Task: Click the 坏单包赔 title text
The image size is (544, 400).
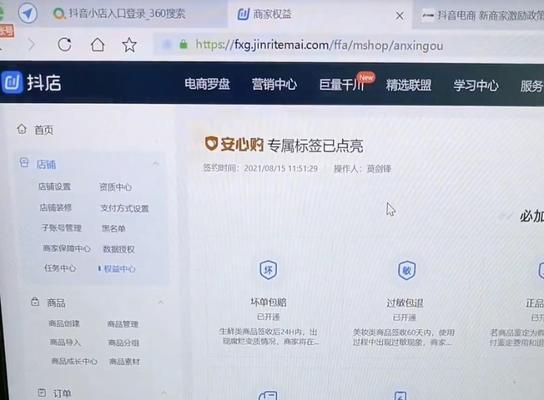Action: 268,302
